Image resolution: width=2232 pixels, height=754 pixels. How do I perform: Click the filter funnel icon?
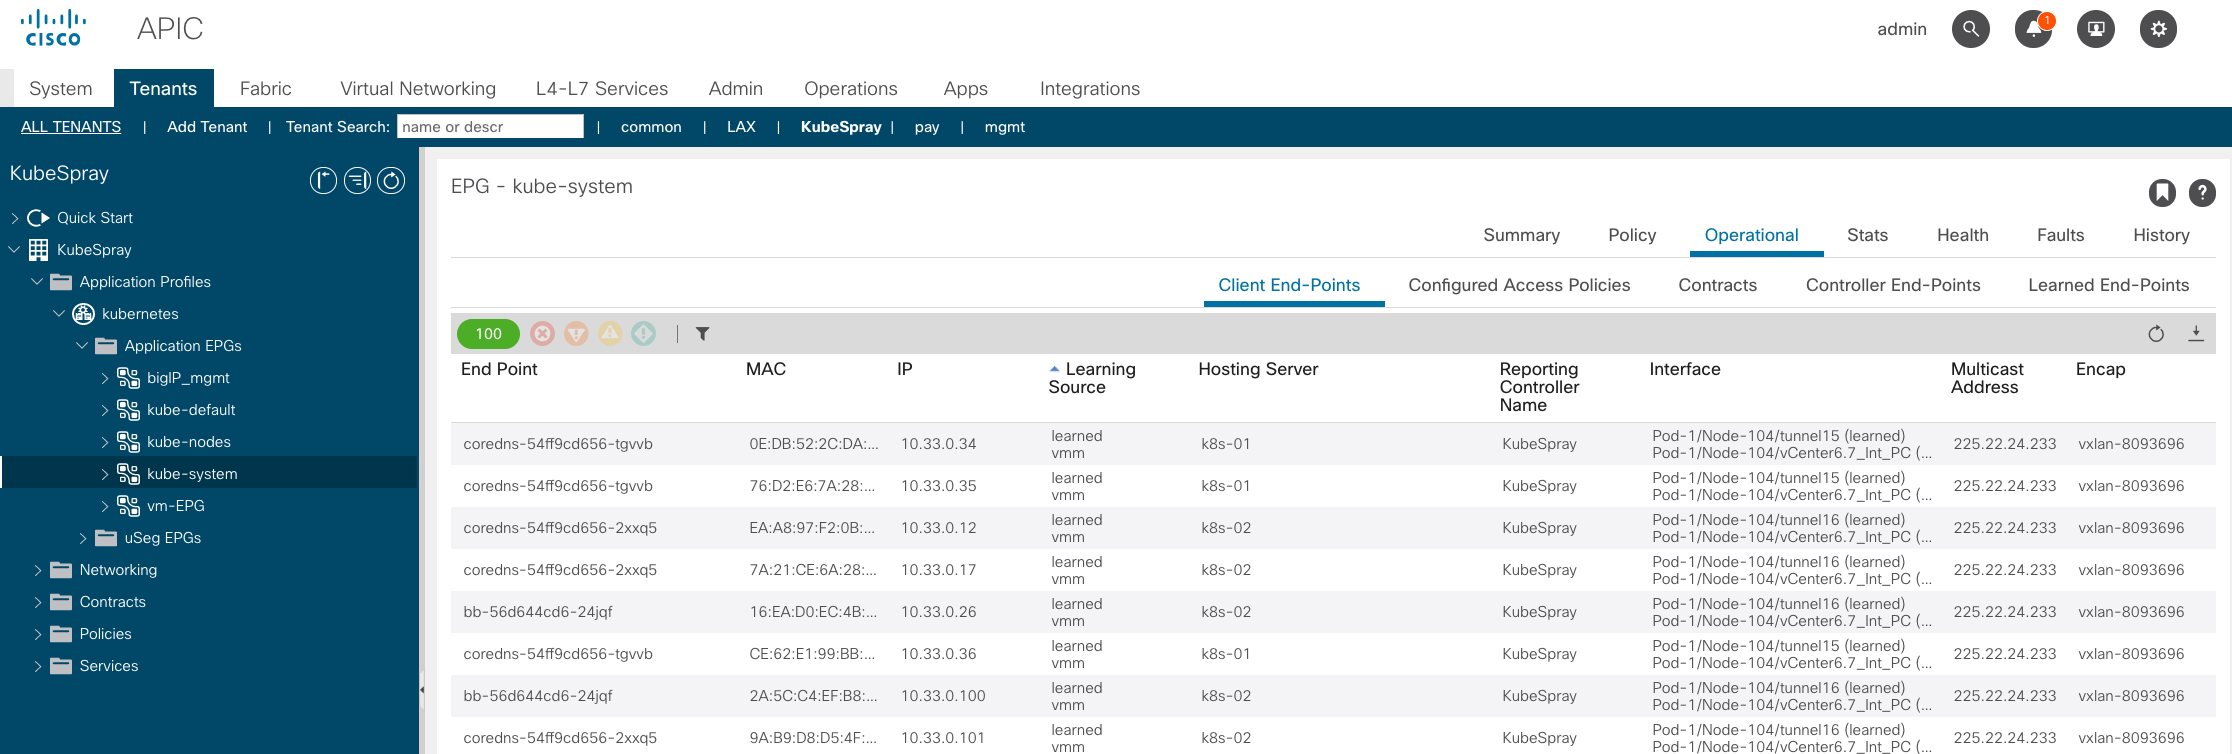point(703,334)
